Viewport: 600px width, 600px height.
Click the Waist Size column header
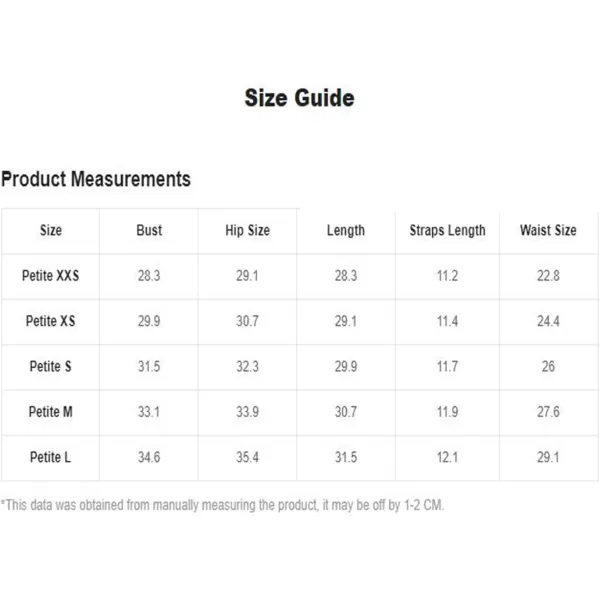548,231
